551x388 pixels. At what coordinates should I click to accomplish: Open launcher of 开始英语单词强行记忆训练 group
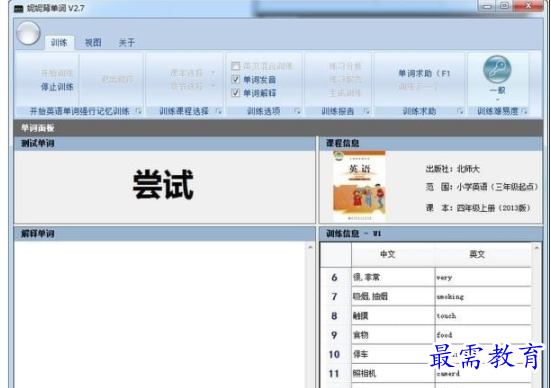point(138,111)
